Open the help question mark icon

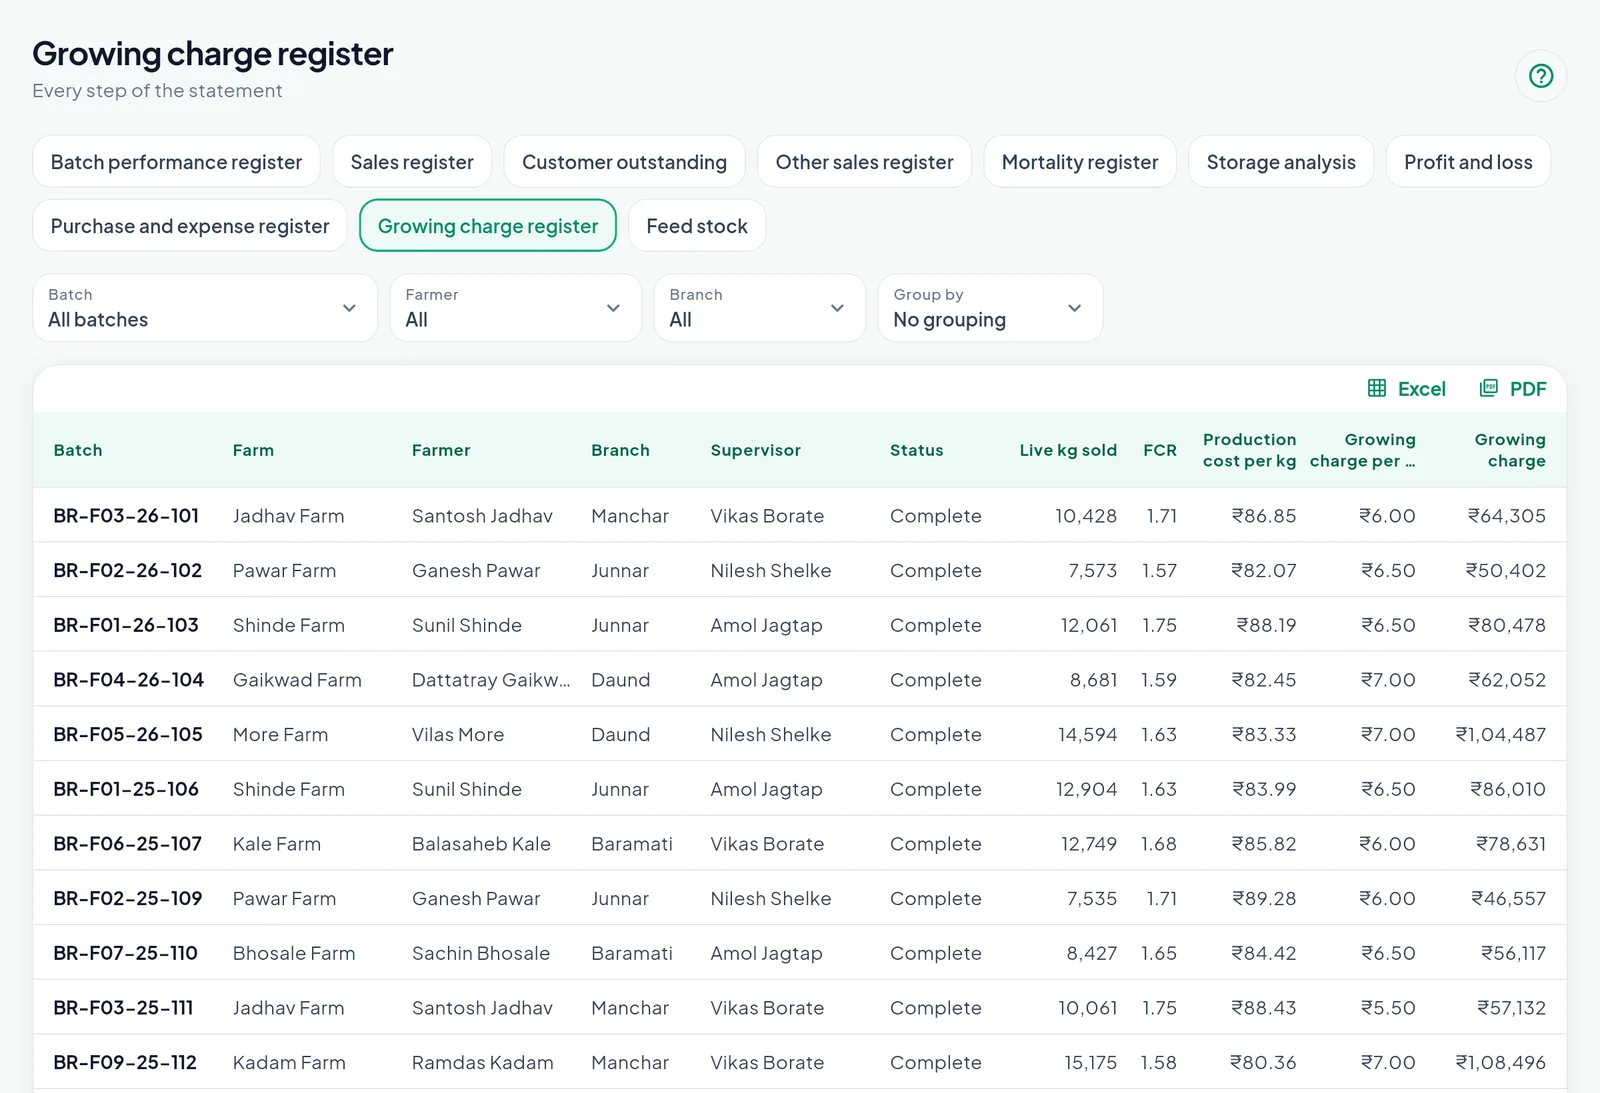(1541, 76)
